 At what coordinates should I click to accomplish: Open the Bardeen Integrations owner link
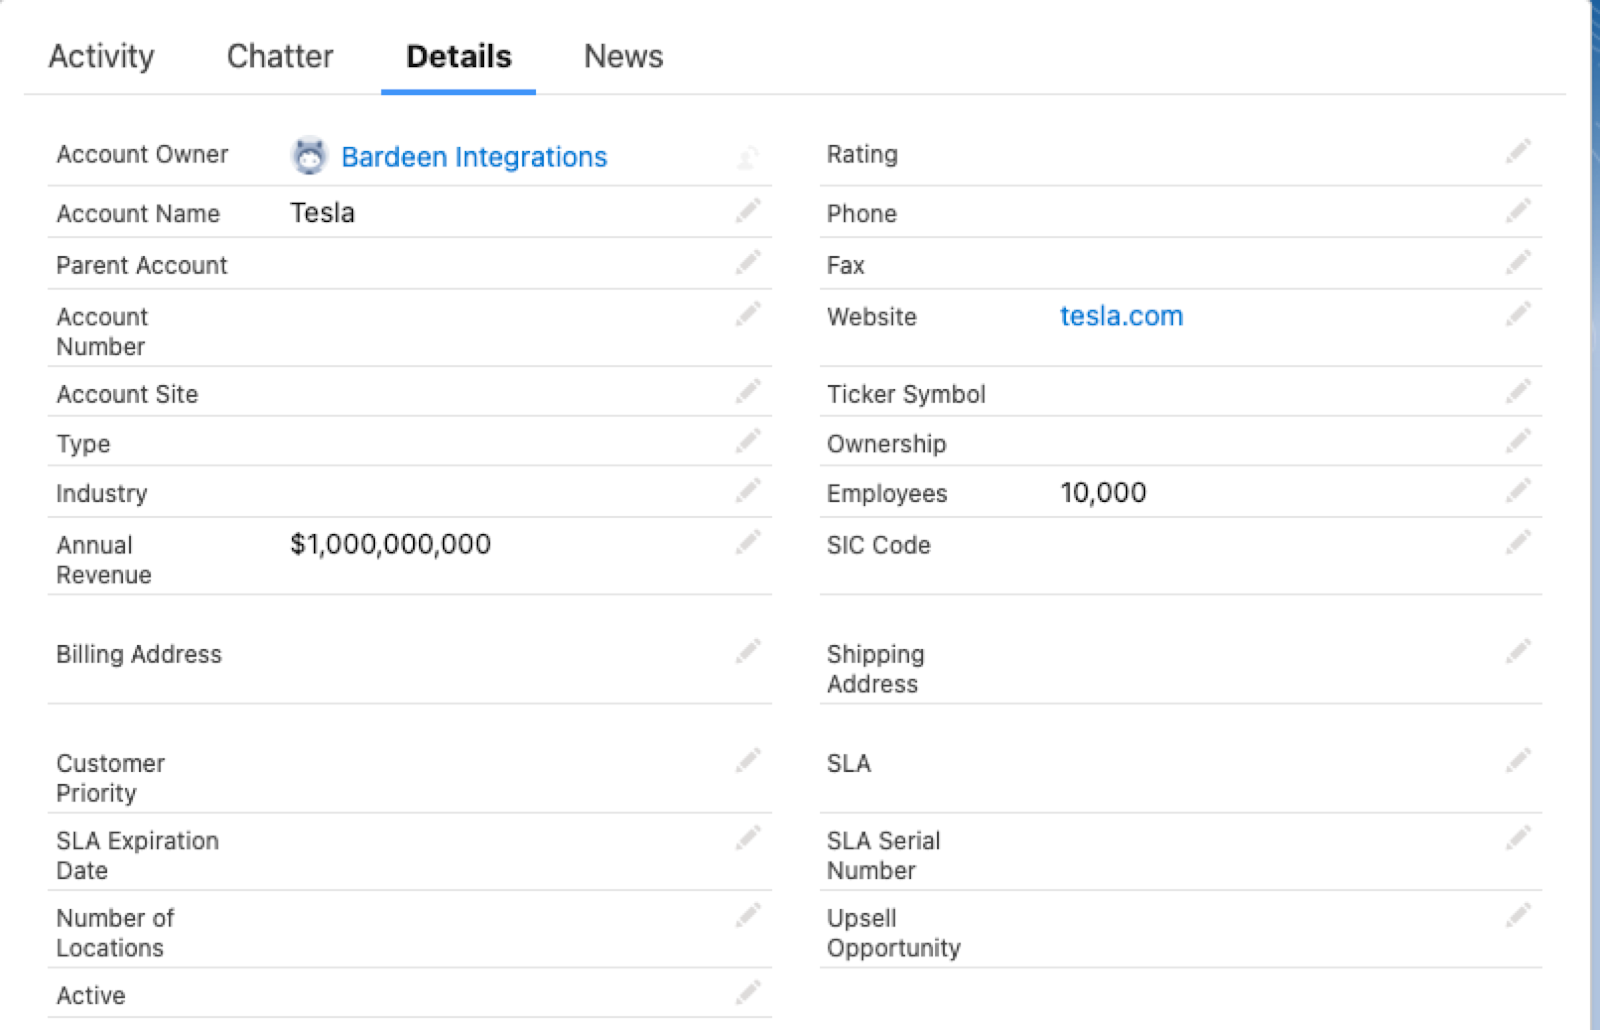[x=474, y=156]
